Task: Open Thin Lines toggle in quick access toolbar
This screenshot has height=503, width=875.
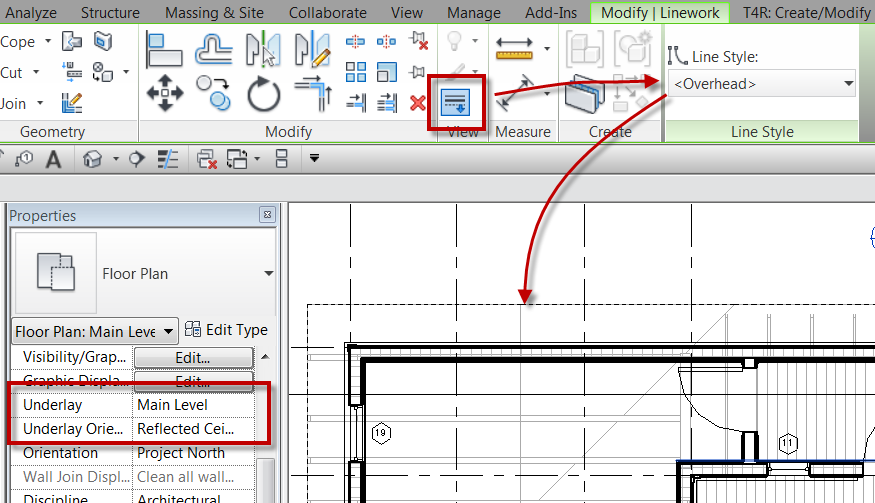Action: click(x=167, y=159)
